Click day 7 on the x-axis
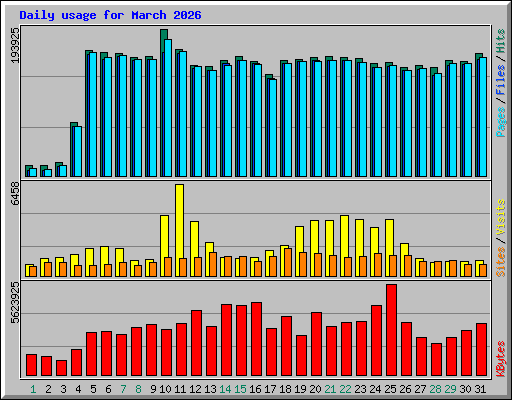The width and height of the screenshot is (512, 400). tap(123, 389)
